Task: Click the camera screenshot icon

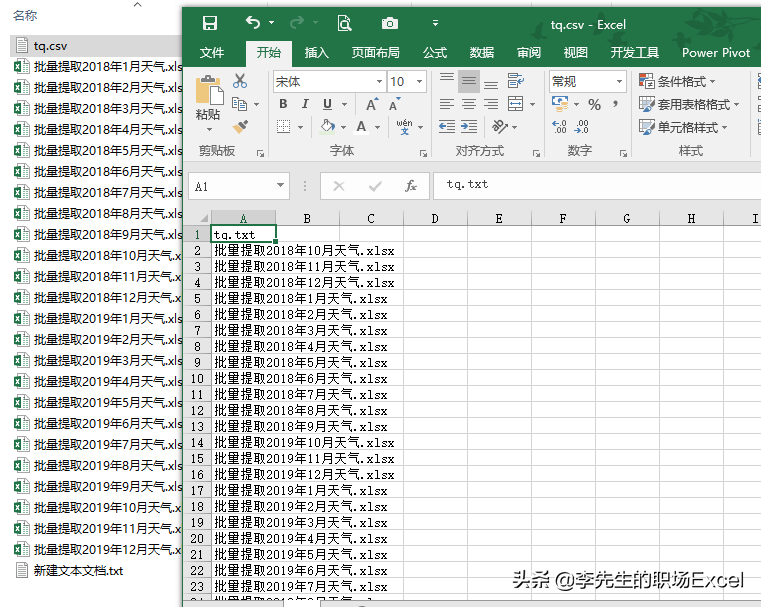Action: 390,23
